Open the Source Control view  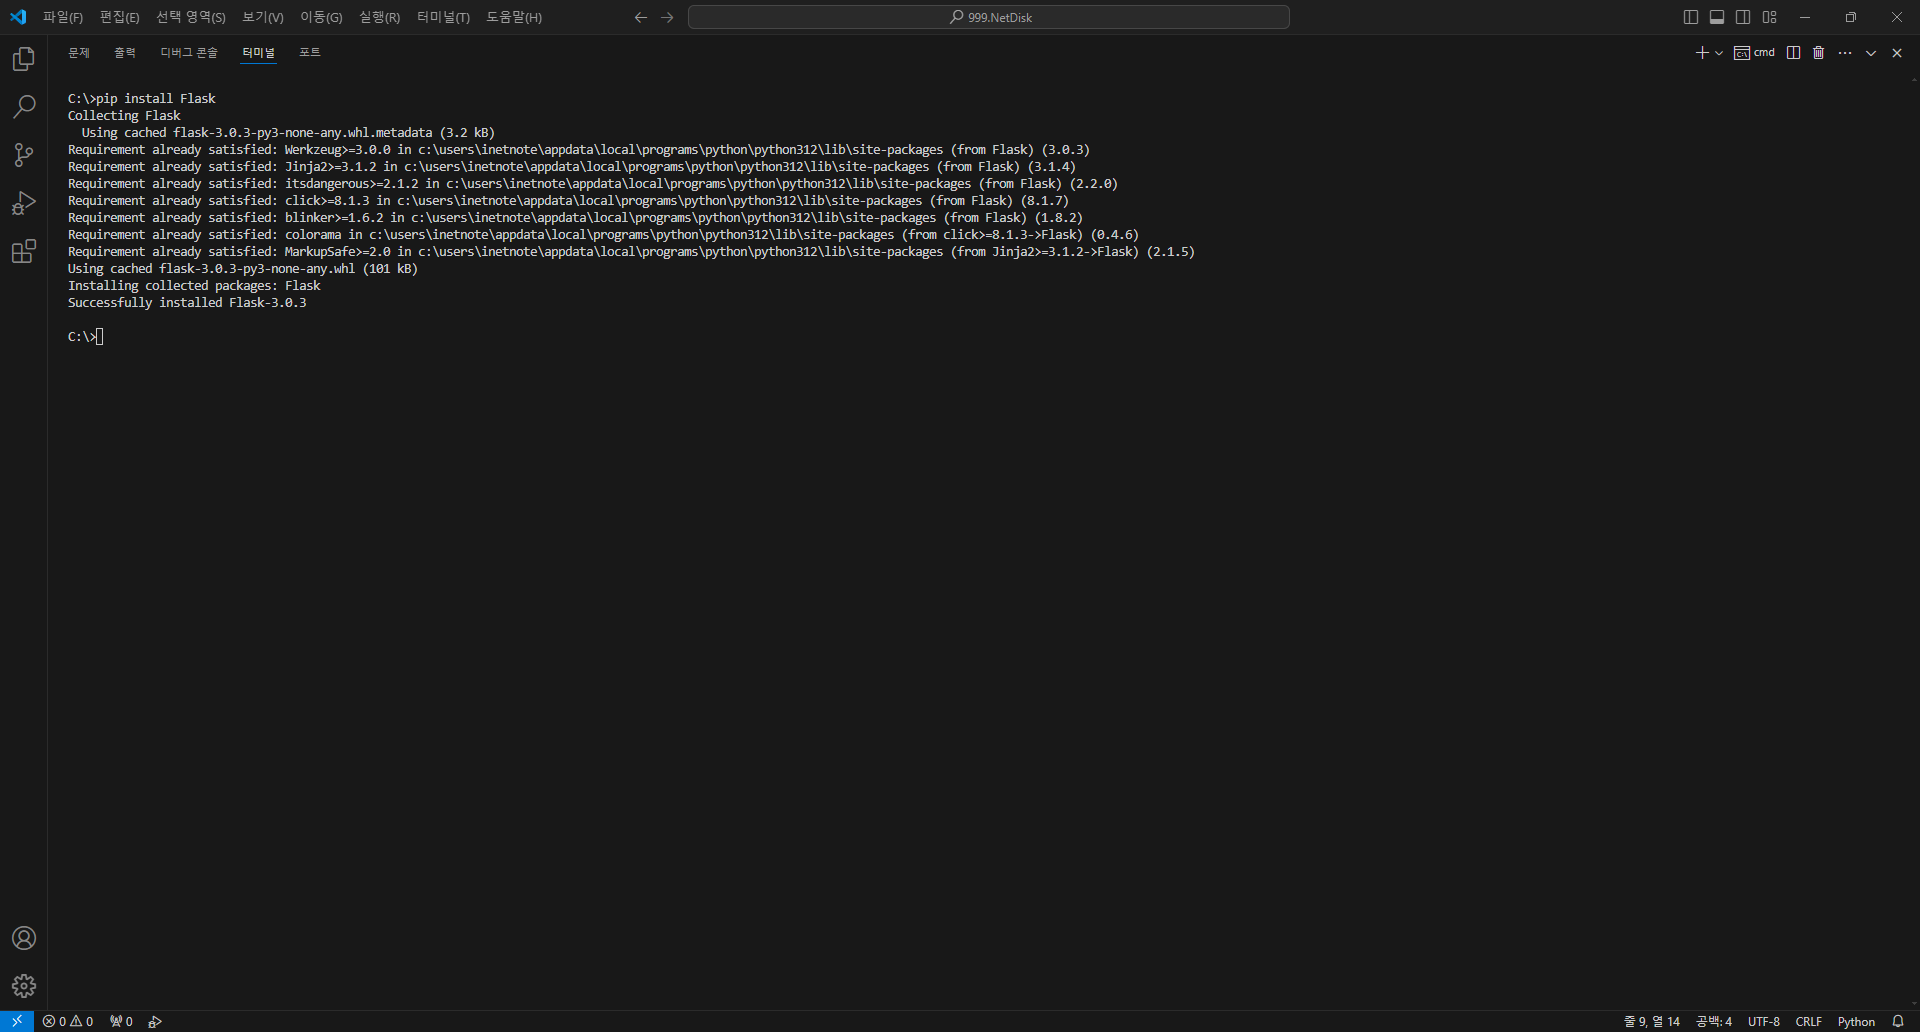24,155
